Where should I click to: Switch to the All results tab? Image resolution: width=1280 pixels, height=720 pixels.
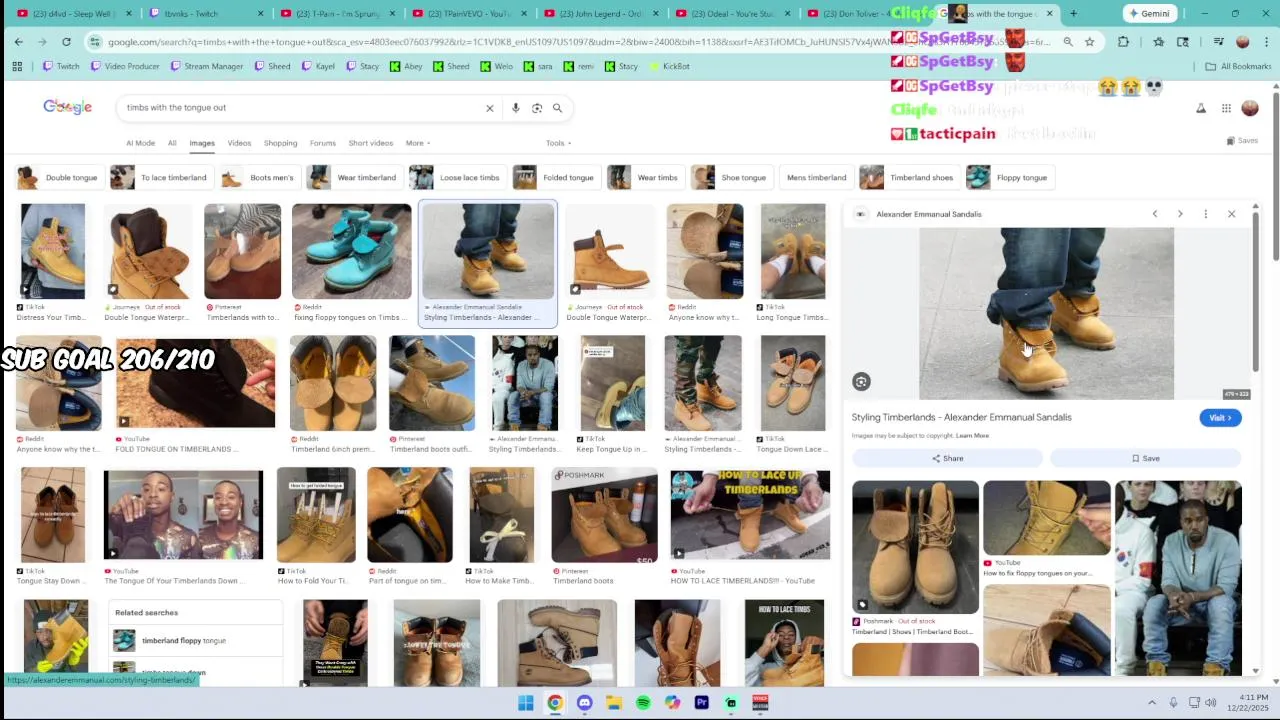click(172, 143)
